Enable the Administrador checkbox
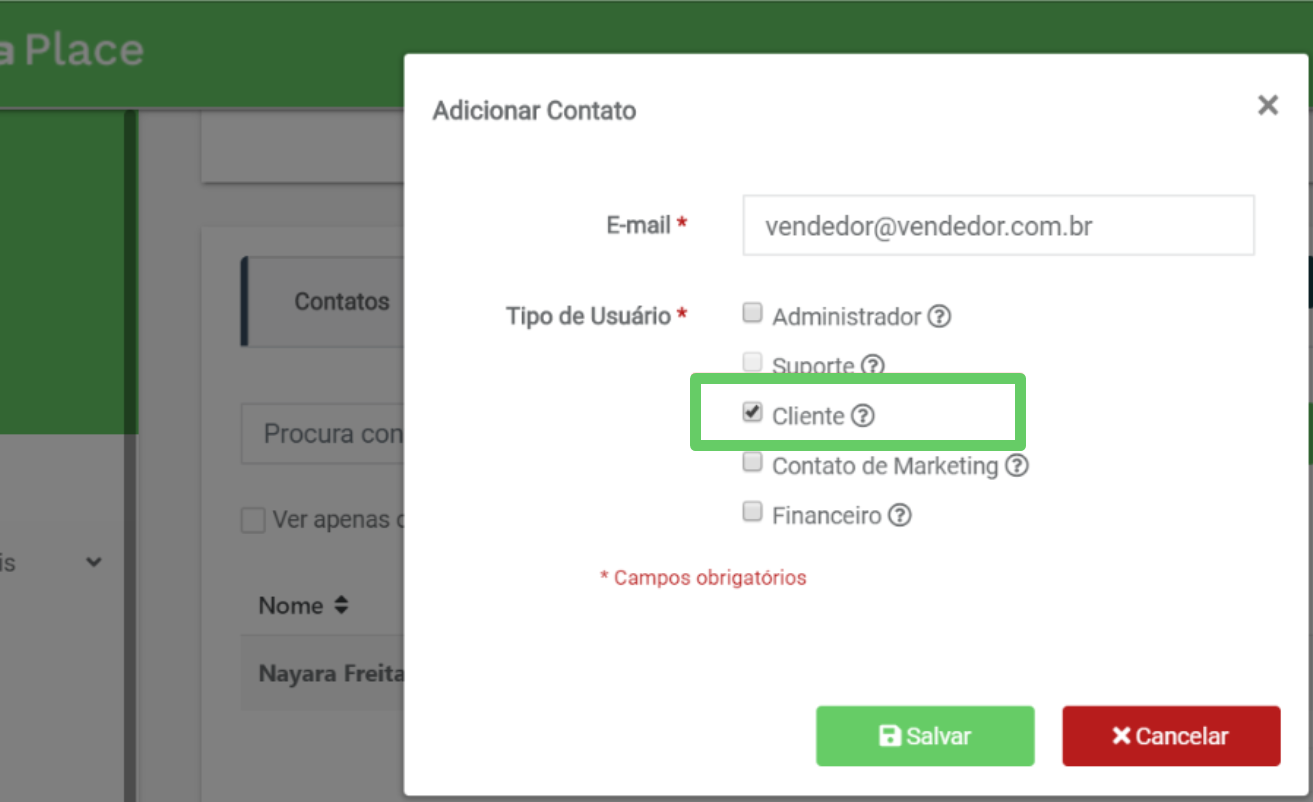 click(752, 314)
